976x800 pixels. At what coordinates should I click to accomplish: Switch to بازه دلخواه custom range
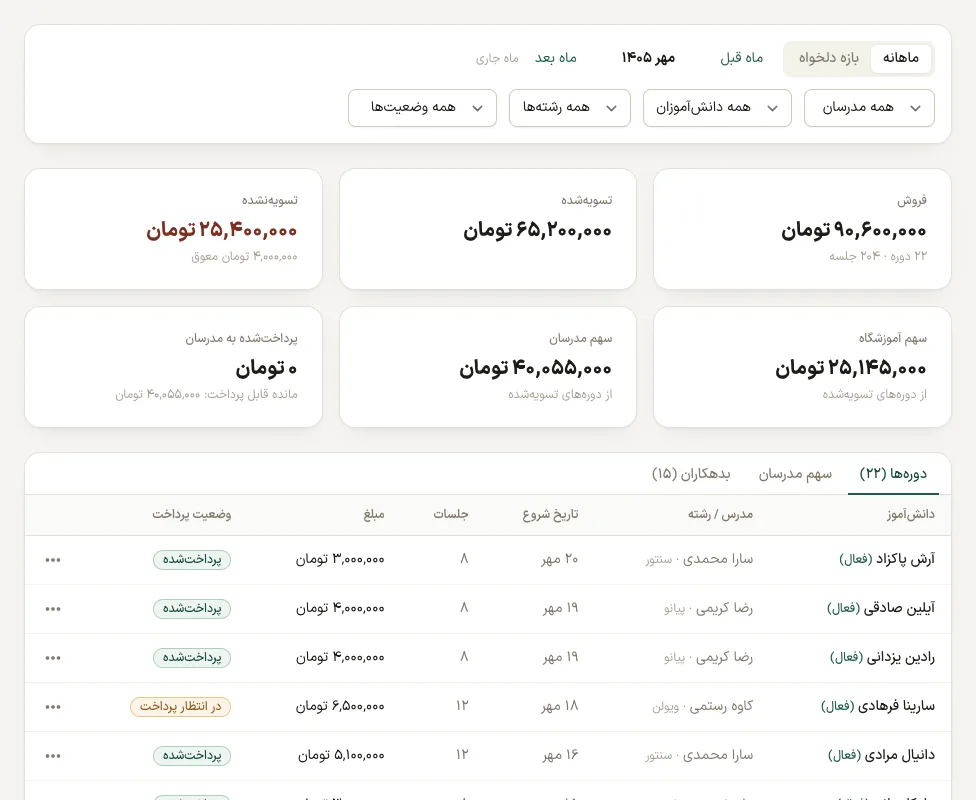[828, 59]
